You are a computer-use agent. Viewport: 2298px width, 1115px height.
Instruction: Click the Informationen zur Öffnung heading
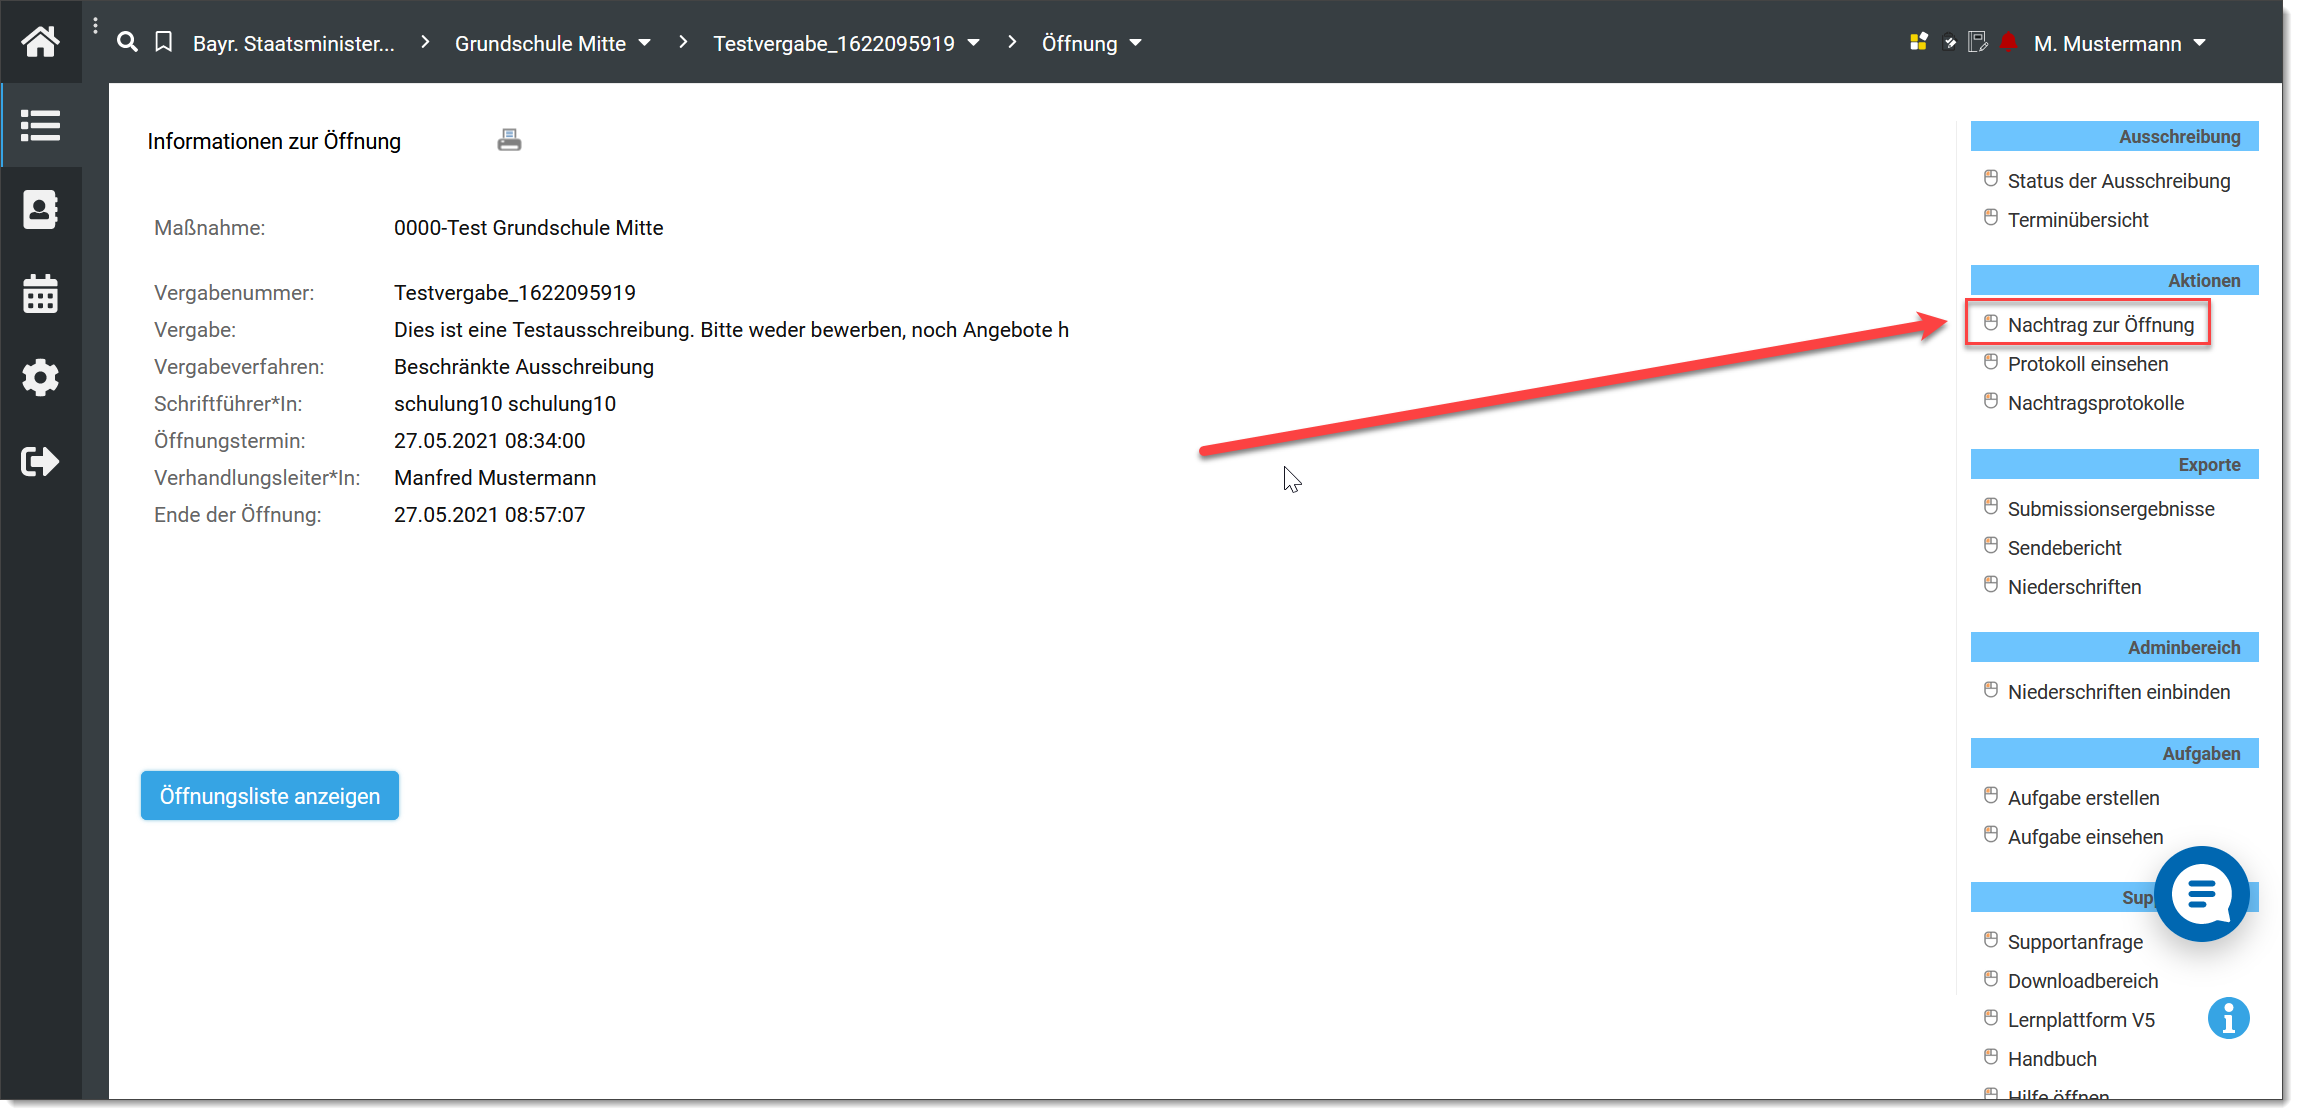[x=274, y=141]
